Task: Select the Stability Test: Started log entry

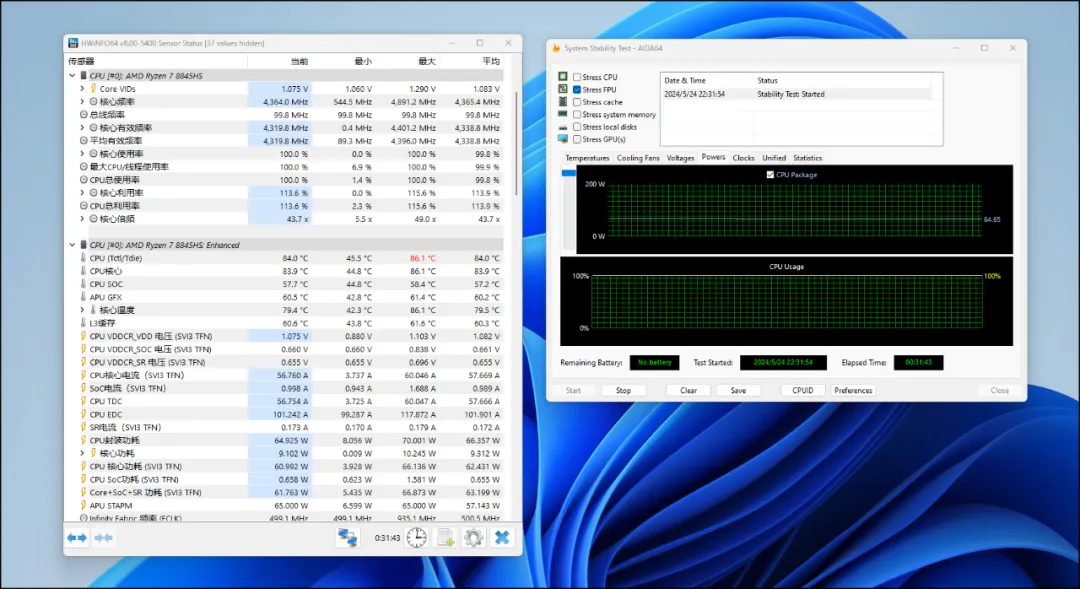Action: click(796, 94)
